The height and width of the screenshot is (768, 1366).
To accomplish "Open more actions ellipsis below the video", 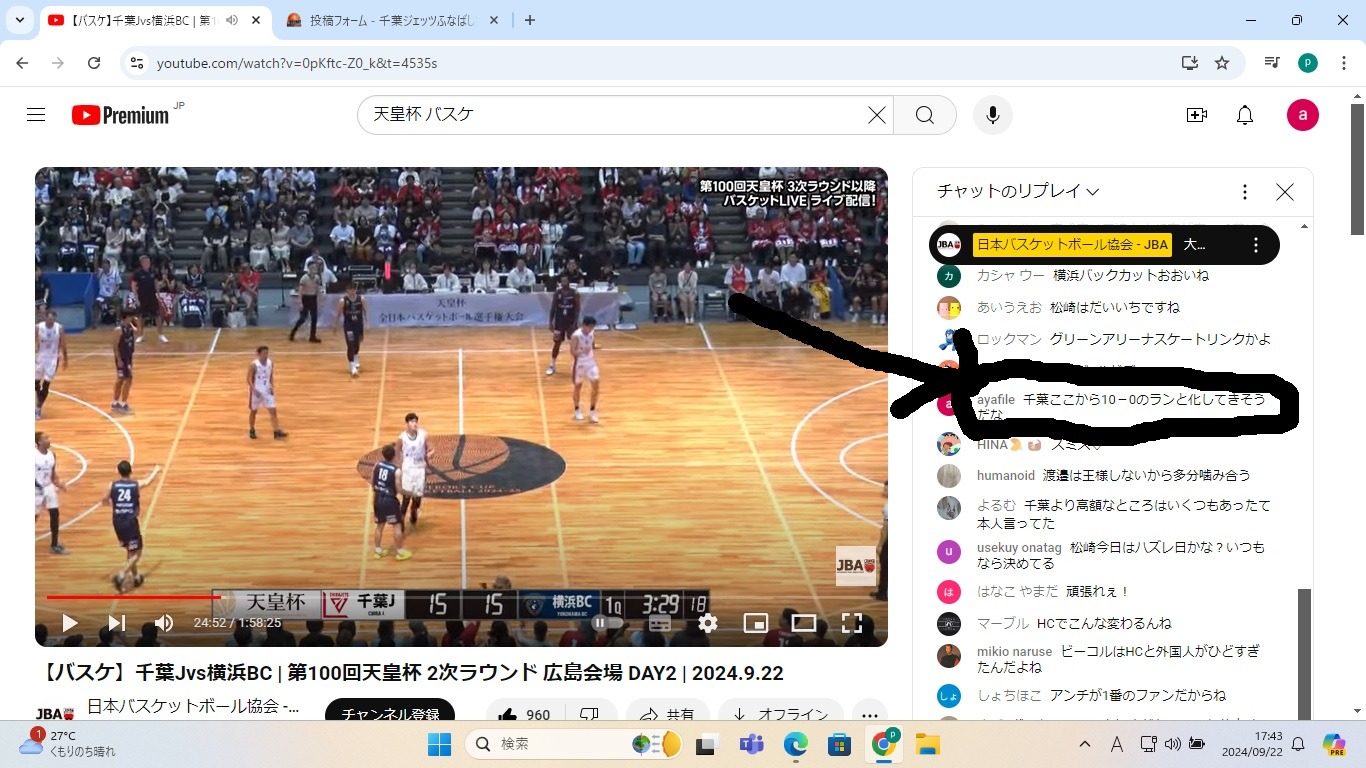I will coord(870,715).
